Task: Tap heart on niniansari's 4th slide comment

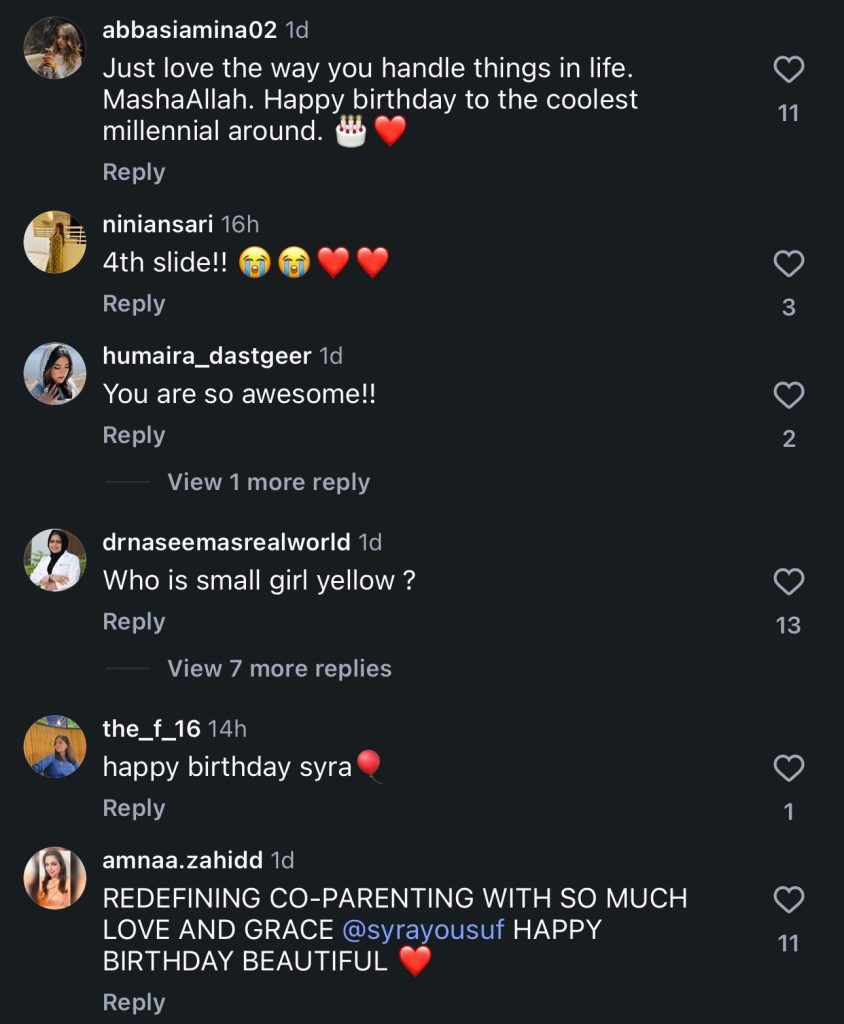Action: tap(789, 264)
